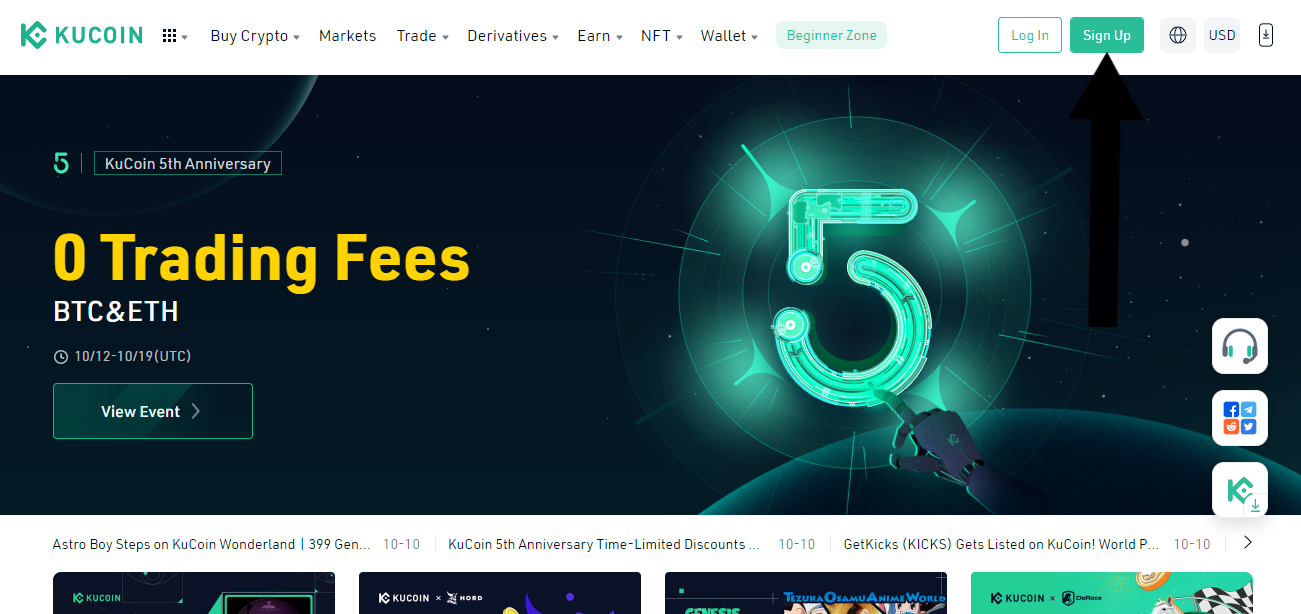Go to the Markets page
Viewport: 1301px width, 614px height.
tap(347, 36)
